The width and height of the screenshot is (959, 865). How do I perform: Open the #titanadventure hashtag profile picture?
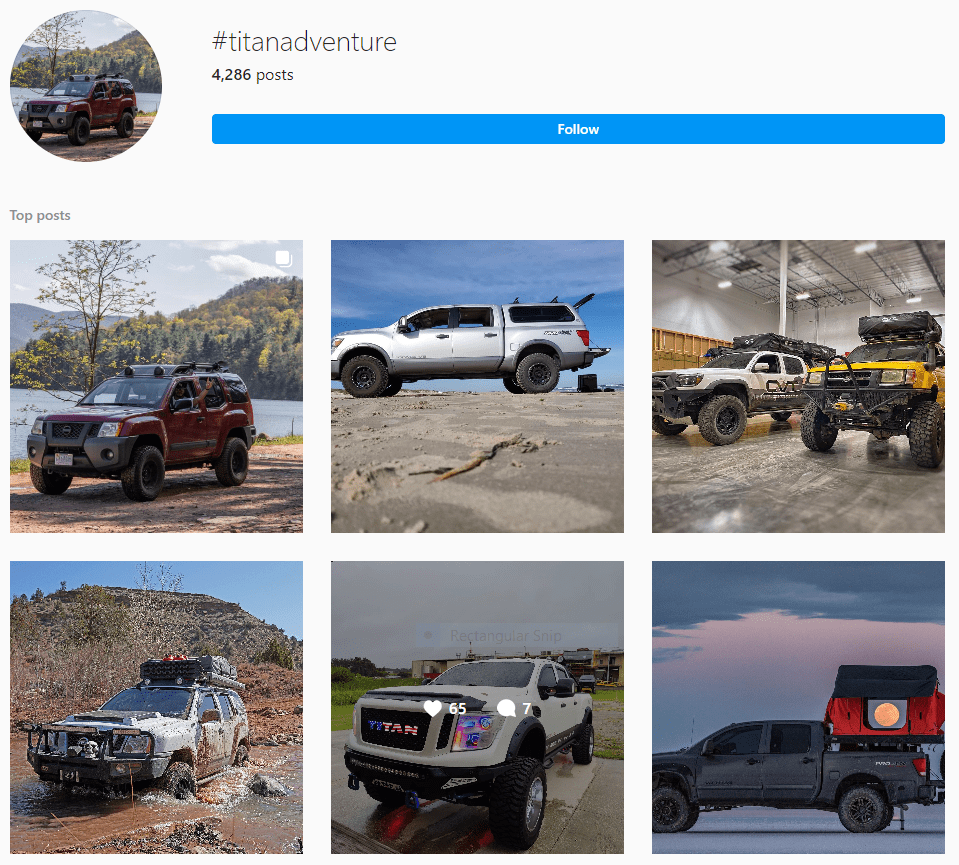86,86
